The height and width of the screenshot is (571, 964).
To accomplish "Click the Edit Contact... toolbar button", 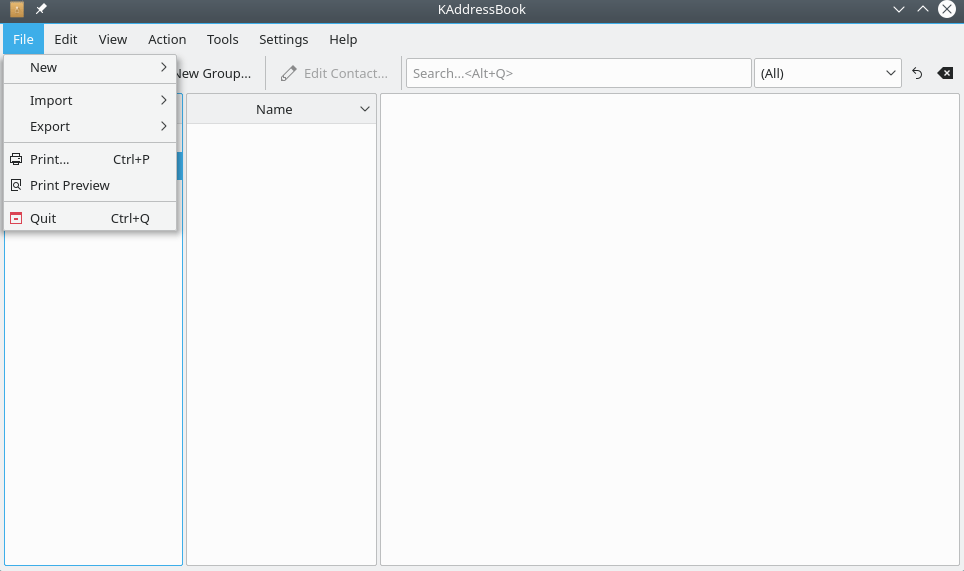I will point(334,73).
